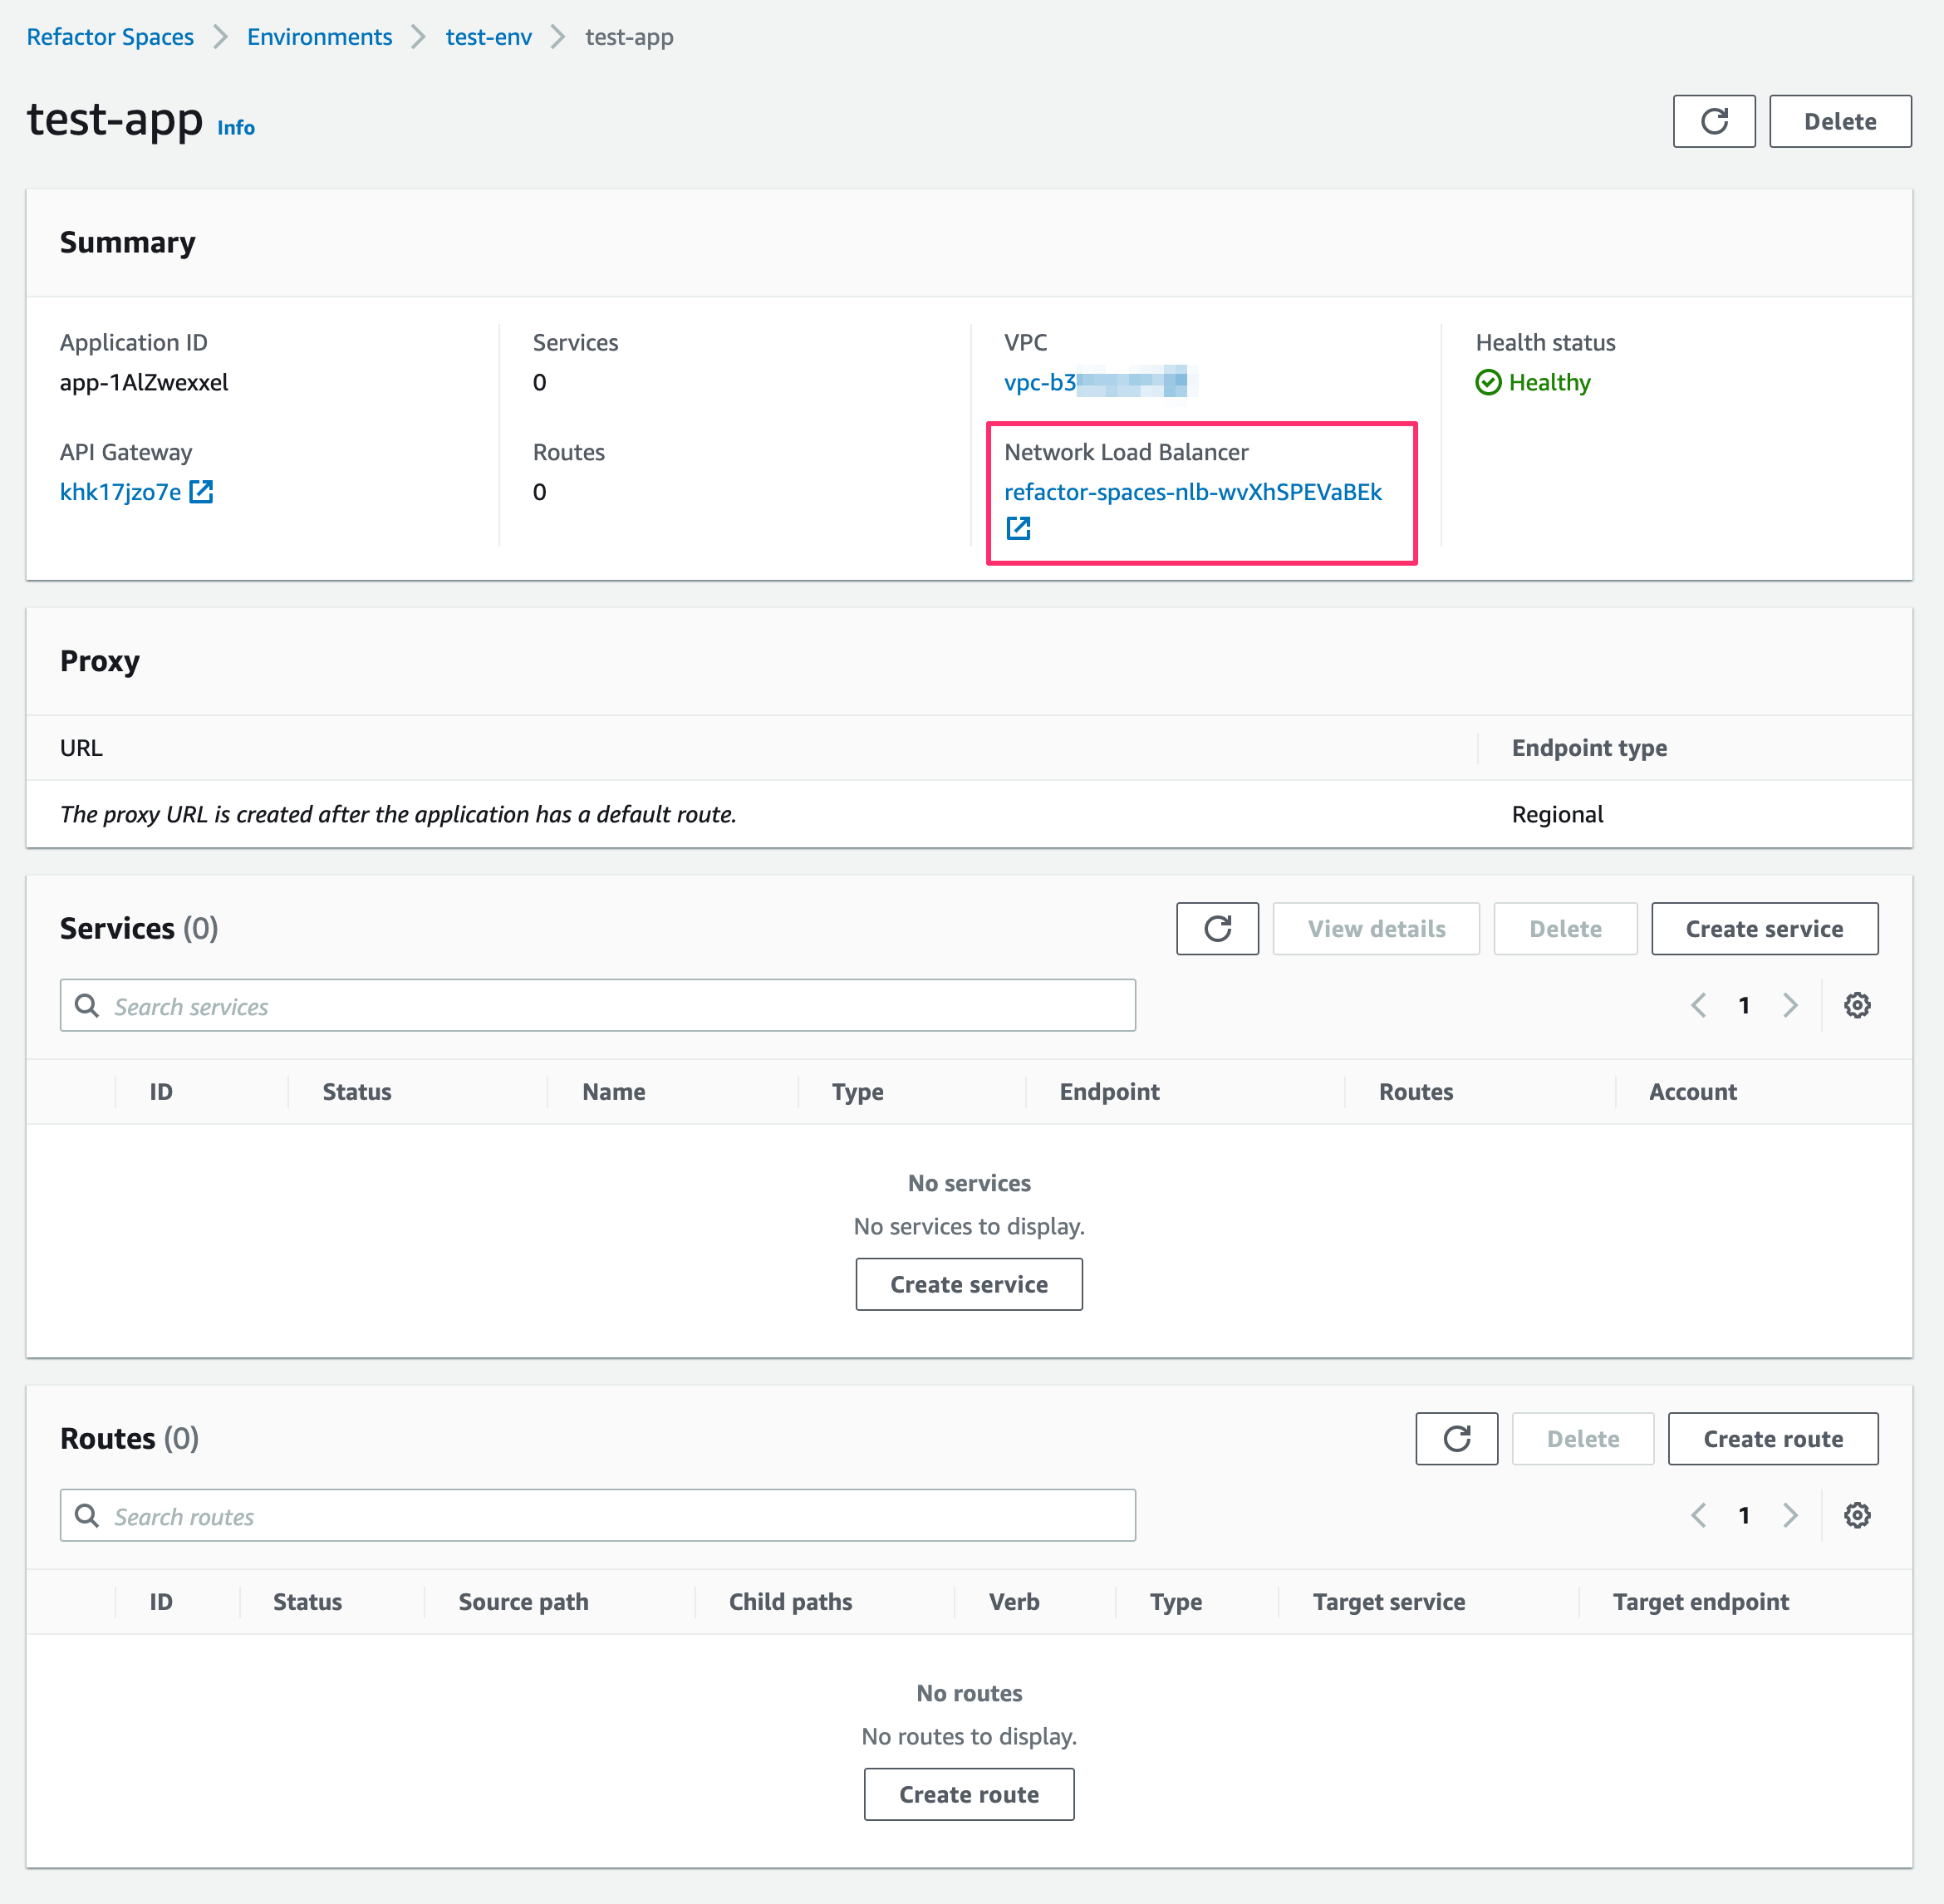Open the external link icon below Network Load Balancer
The width and height of the screenshot is (1944, 1904).
click(1018, 528)
